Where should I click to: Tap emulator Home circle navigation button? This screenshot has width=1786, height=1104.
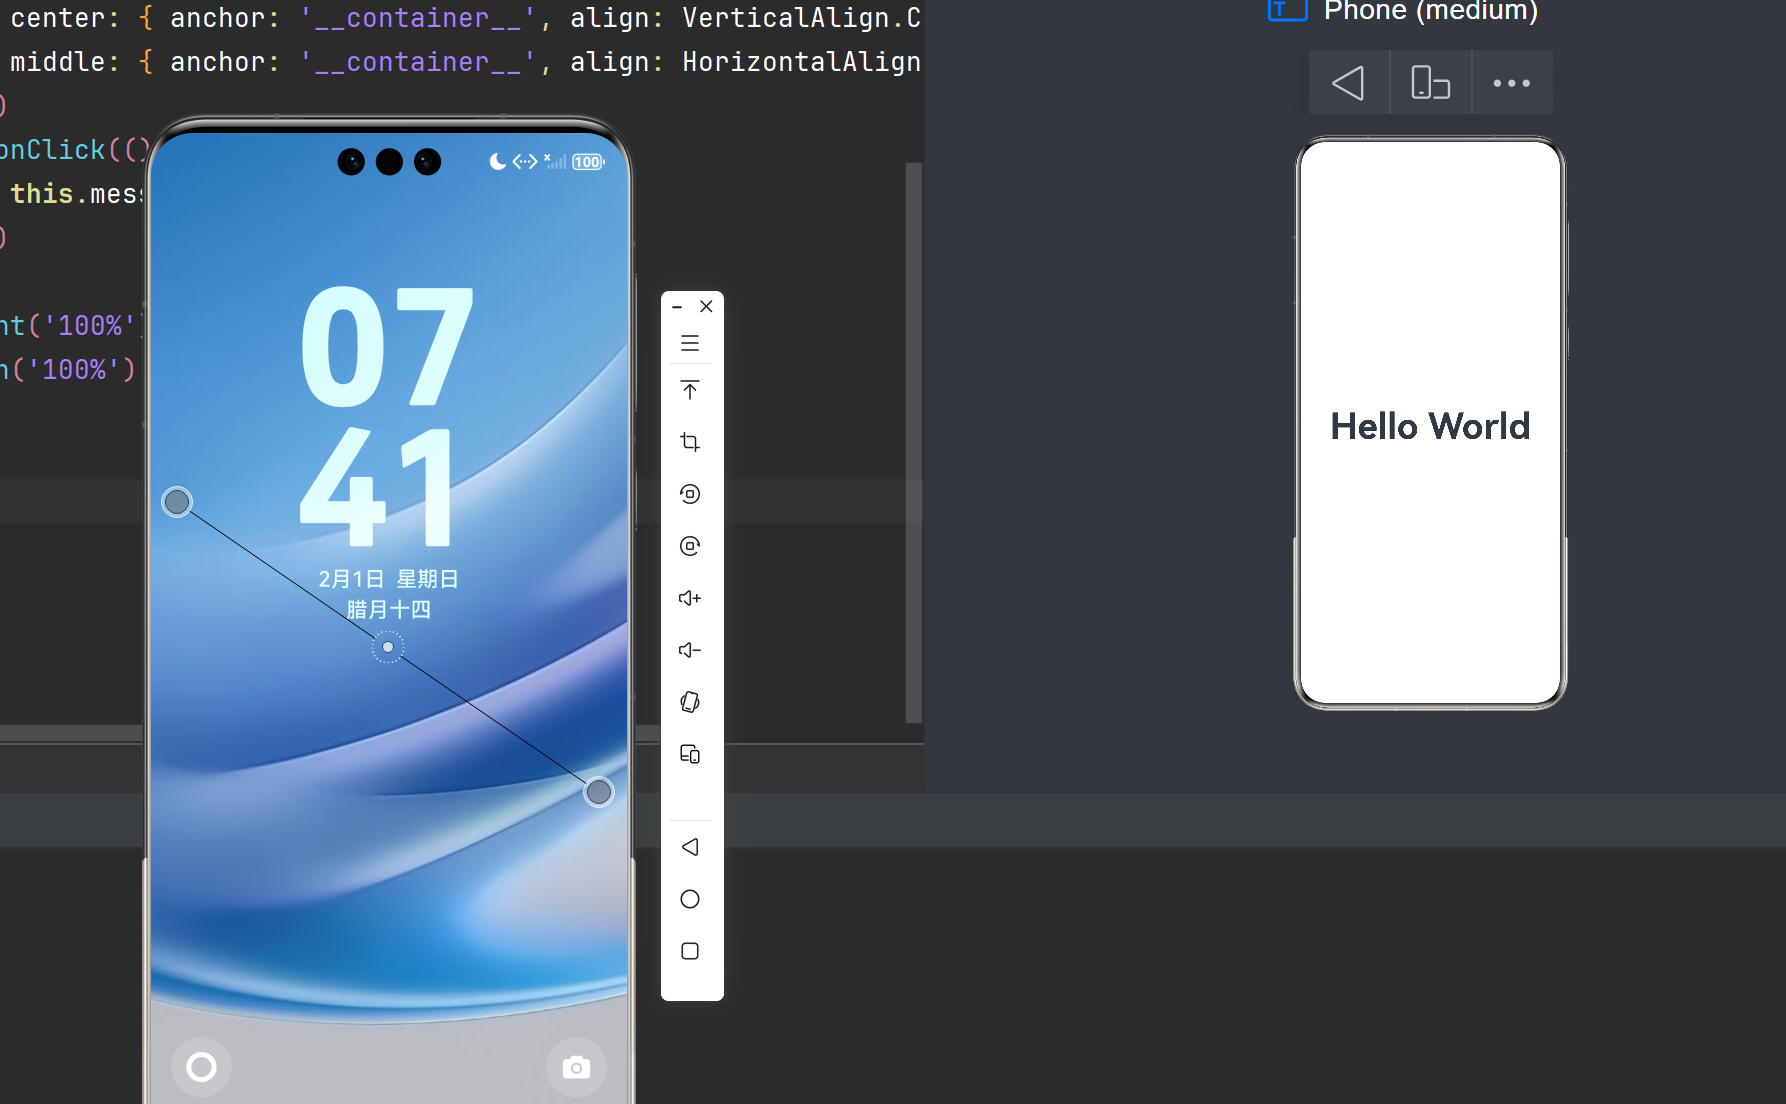point(690,899)
